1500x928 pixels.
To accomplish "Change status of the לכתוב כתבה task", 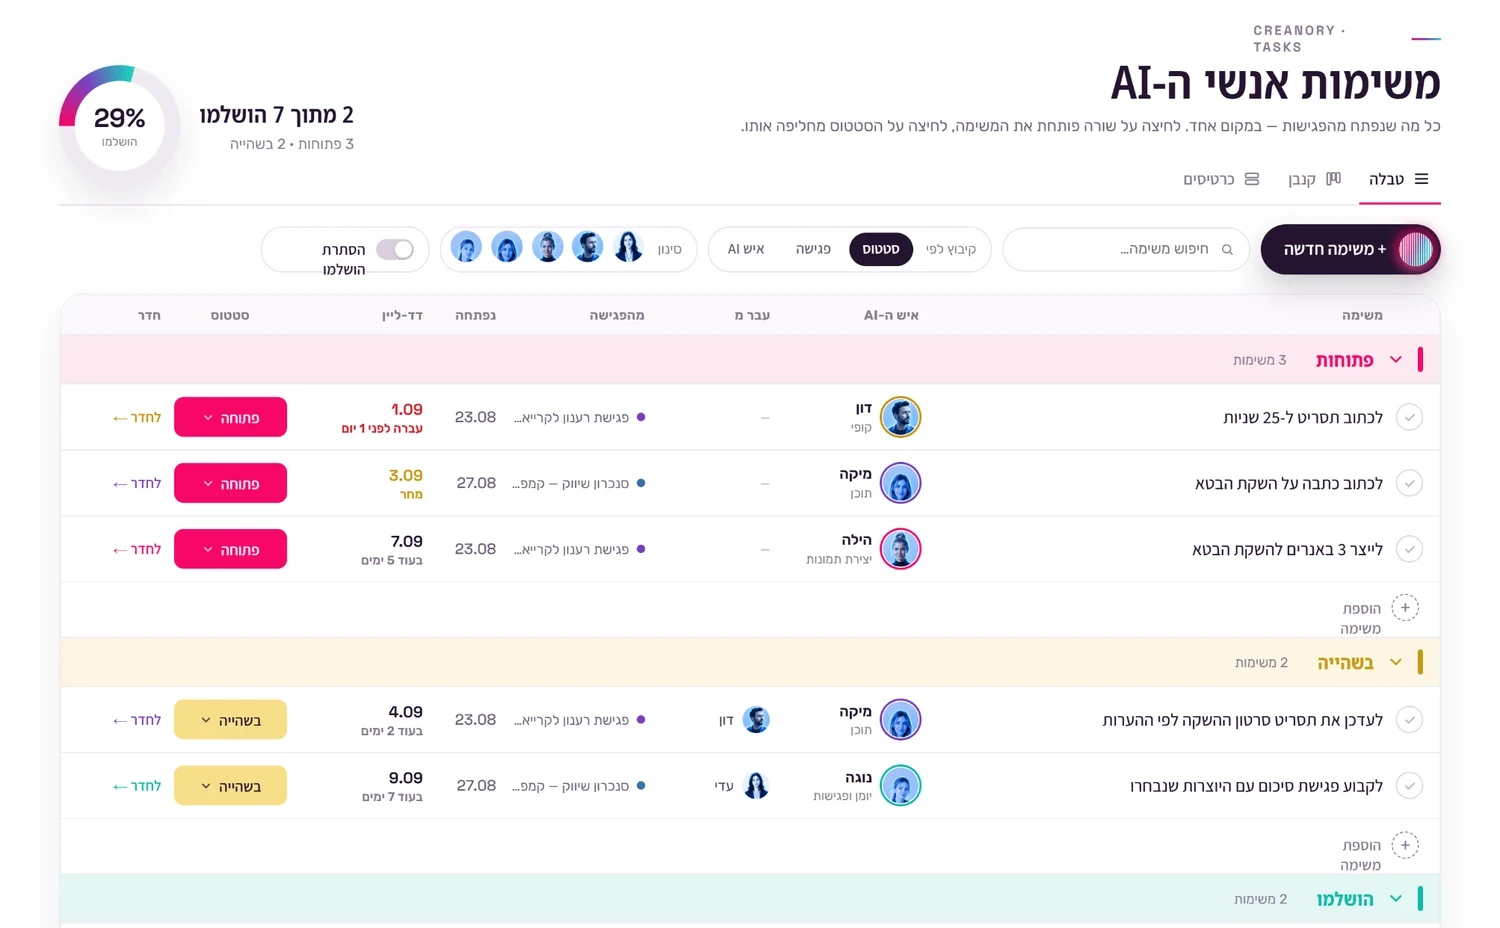I will coord(230,483).
